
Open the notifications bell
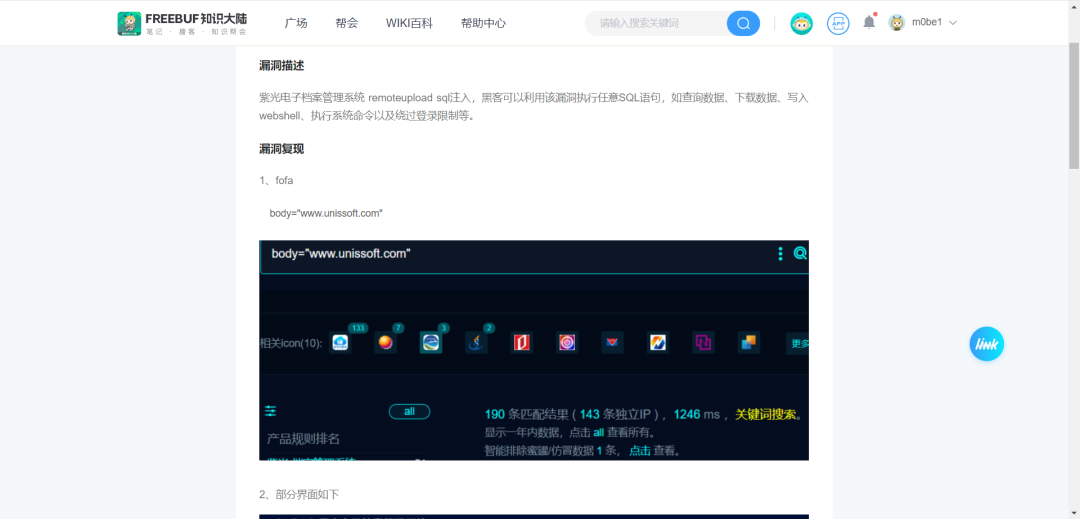(x=869, y=23)
